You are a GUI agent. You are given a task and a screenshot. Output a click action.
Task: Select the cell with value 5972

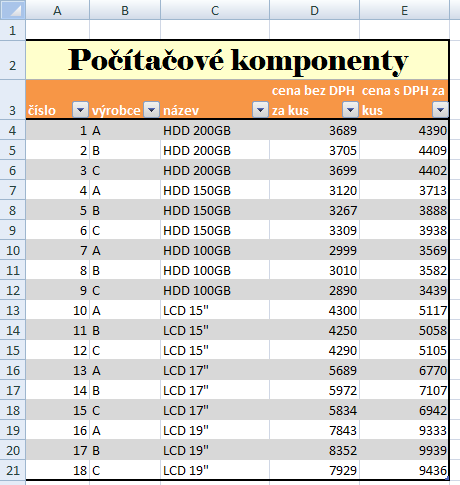point(314,390)
